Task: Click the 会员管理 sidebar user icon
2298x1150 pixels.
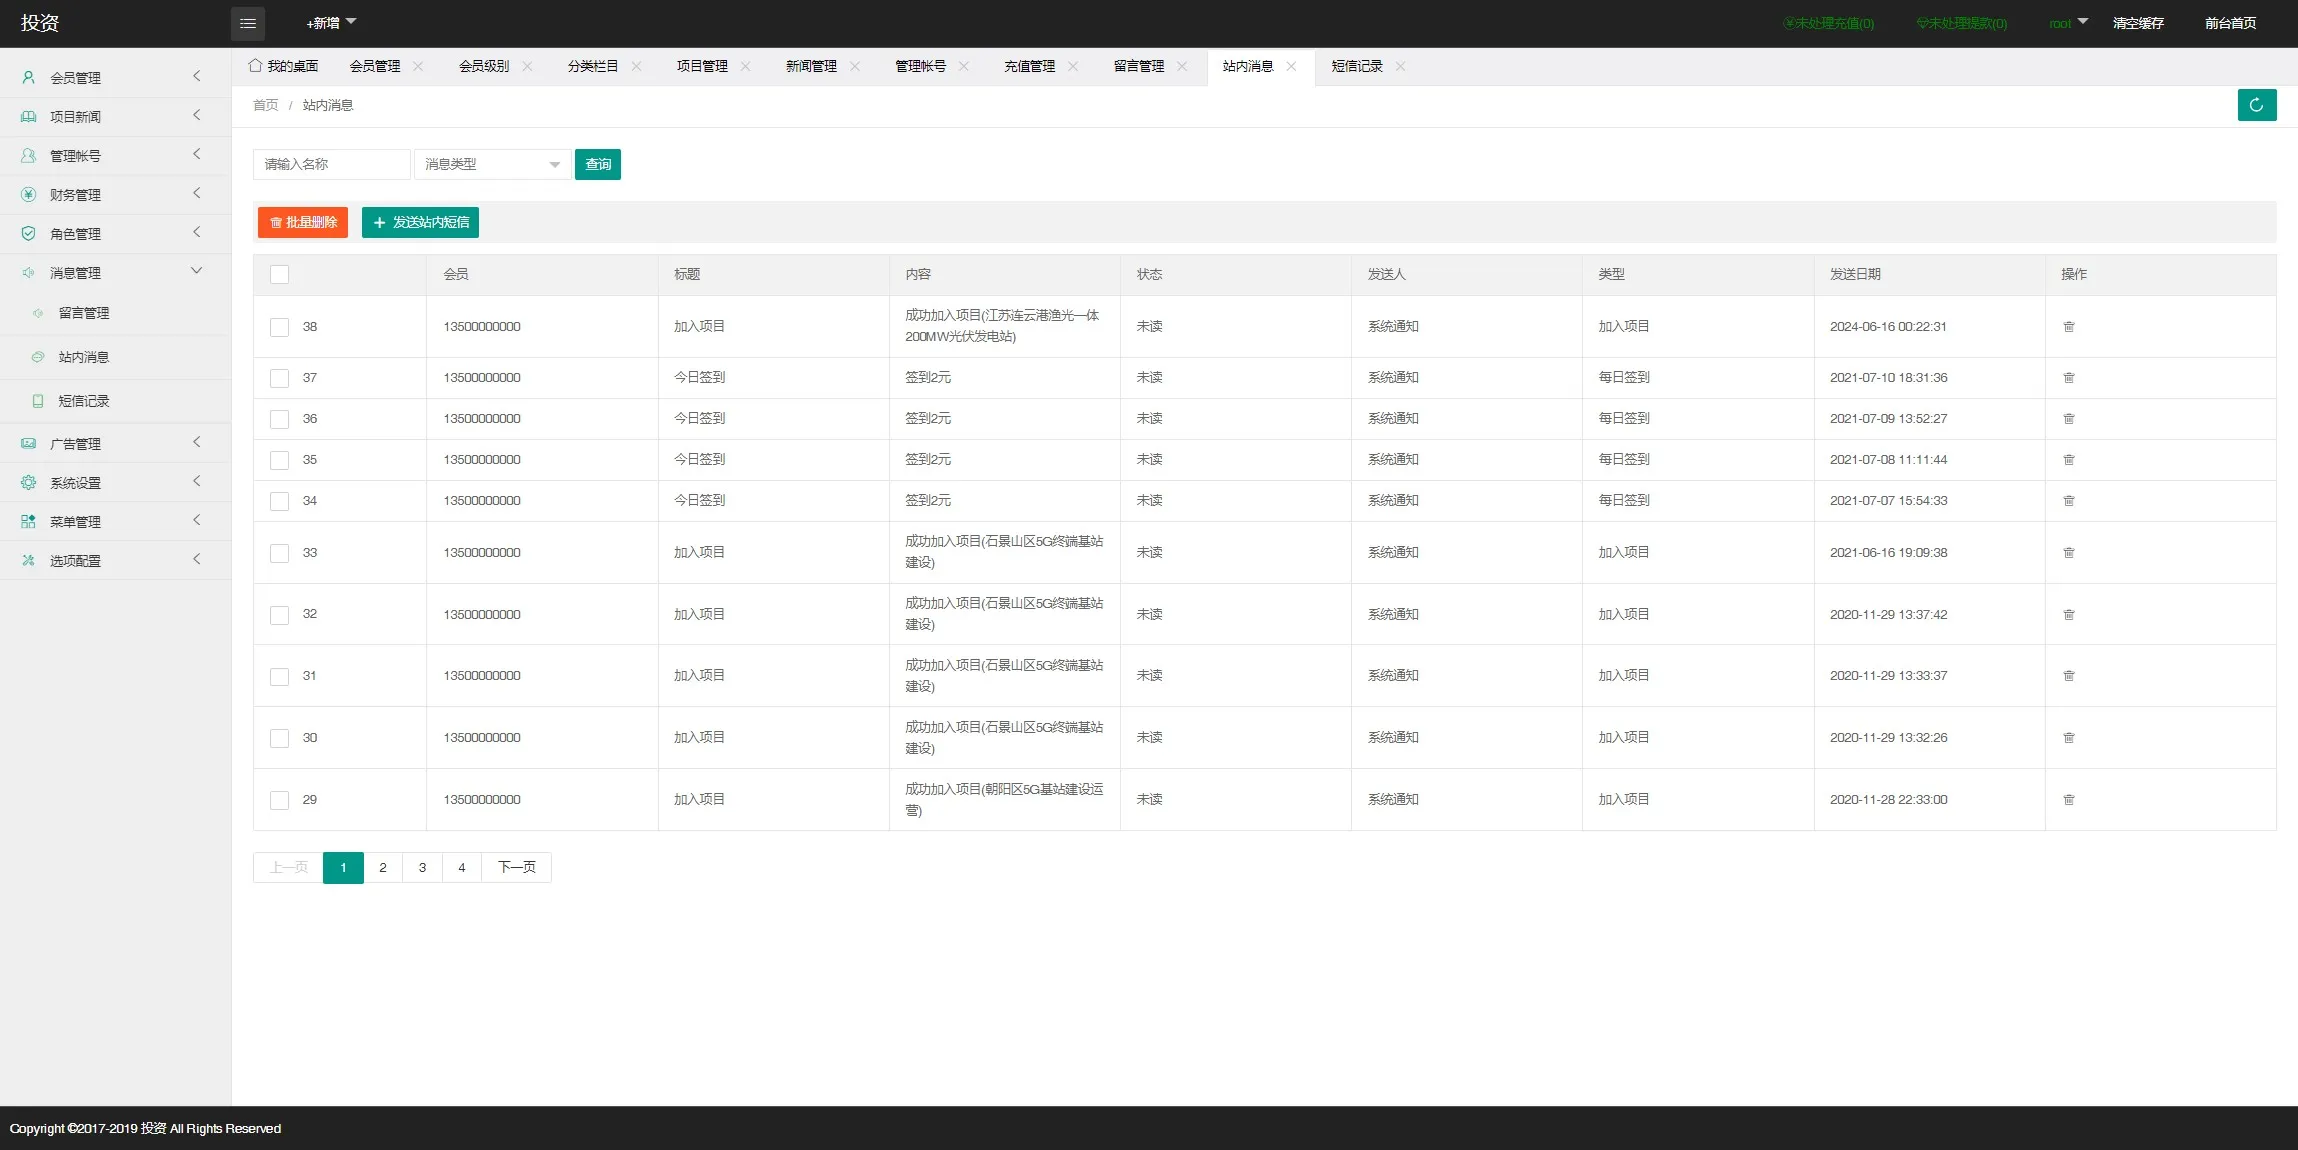Action: tap(29, 78)
